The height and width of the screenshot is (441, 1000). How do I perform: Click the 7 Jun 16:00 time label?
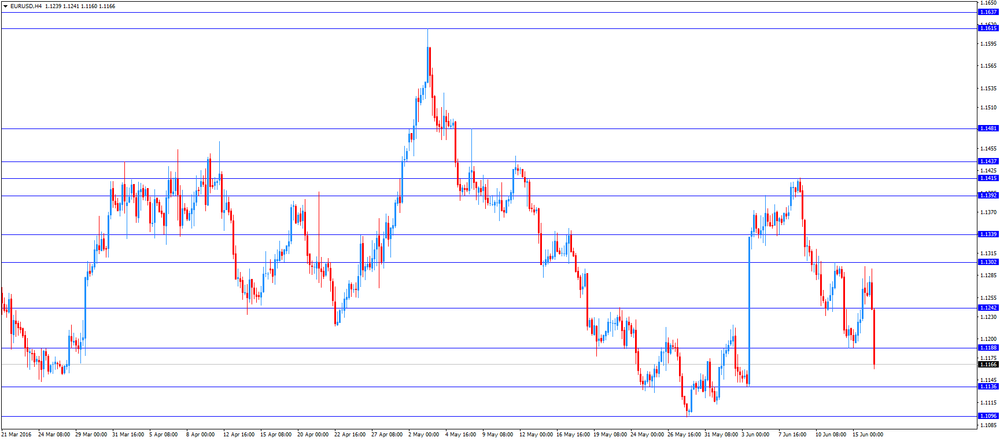(794, 434)
